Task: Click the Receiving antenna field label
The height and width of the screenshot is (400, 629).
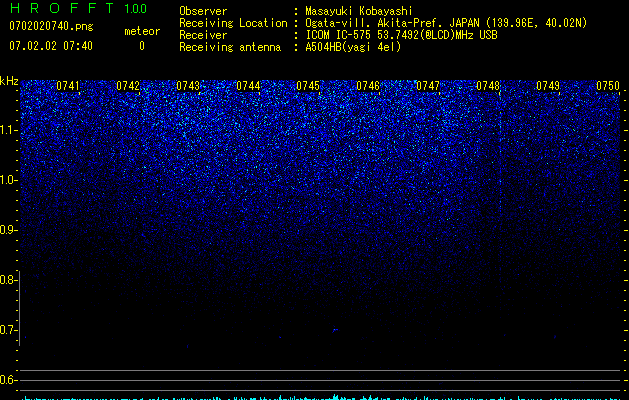Action: pos(230,47)
